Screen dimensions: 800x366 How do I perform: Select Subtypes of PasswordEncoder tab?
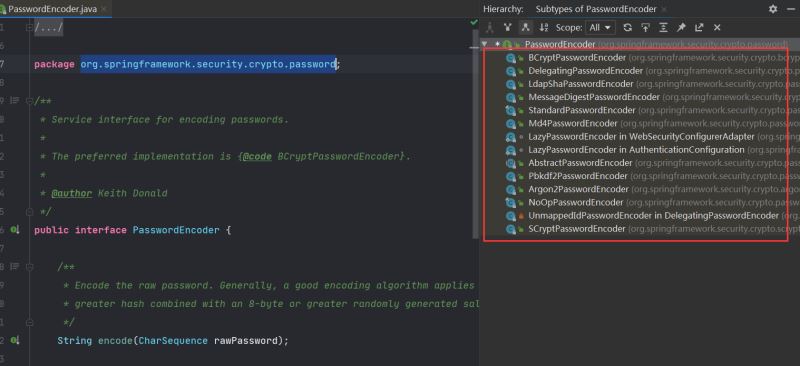pos(596,9)
